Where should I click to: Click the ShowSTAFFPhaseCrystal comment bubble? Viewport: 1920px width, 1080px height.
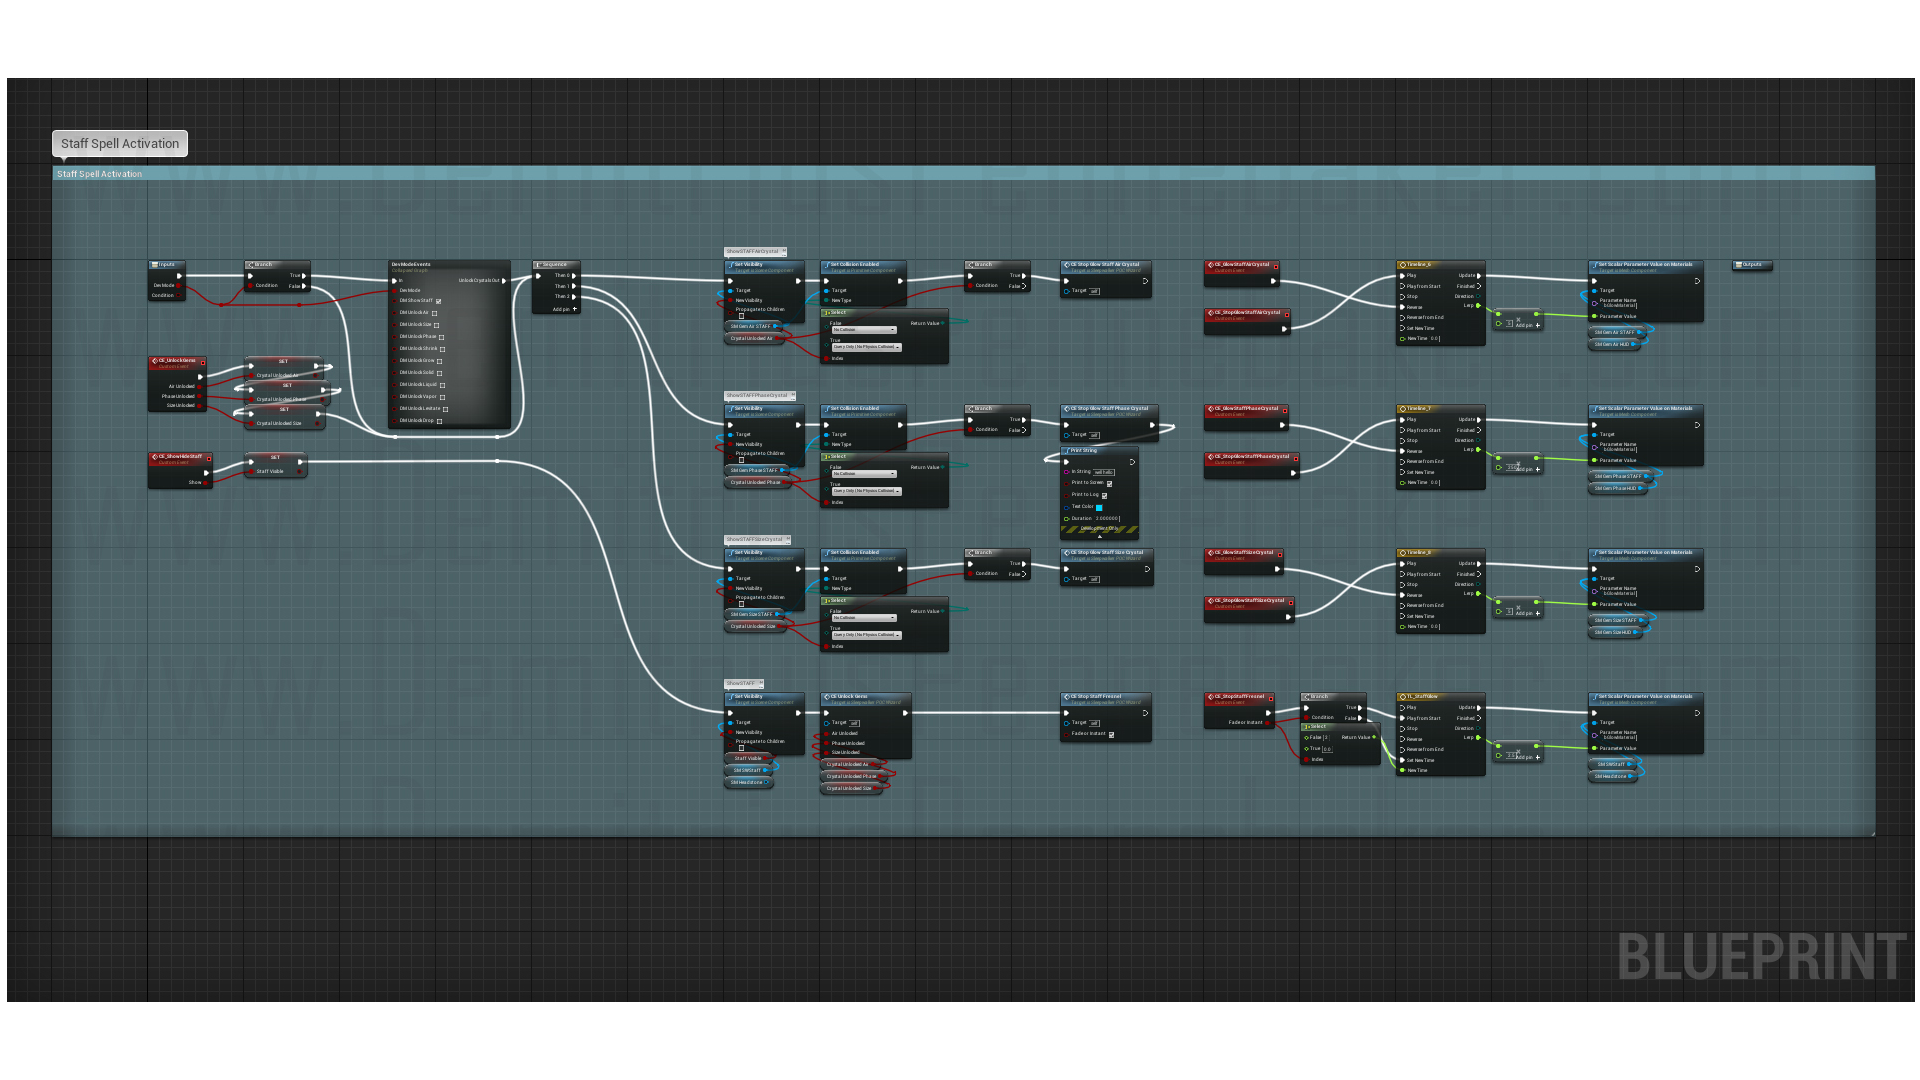tap(760, 396)
